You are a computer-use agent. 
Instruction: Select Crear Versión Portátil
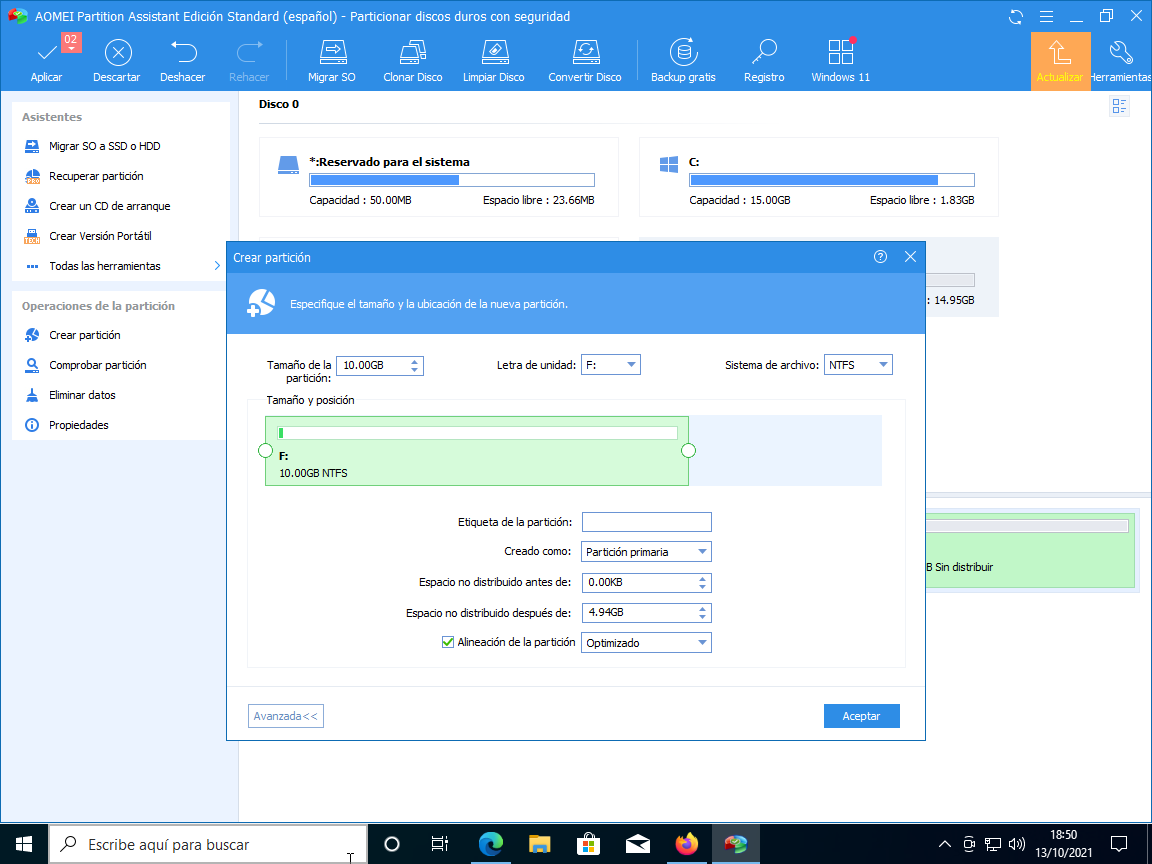tap(100, 237)
